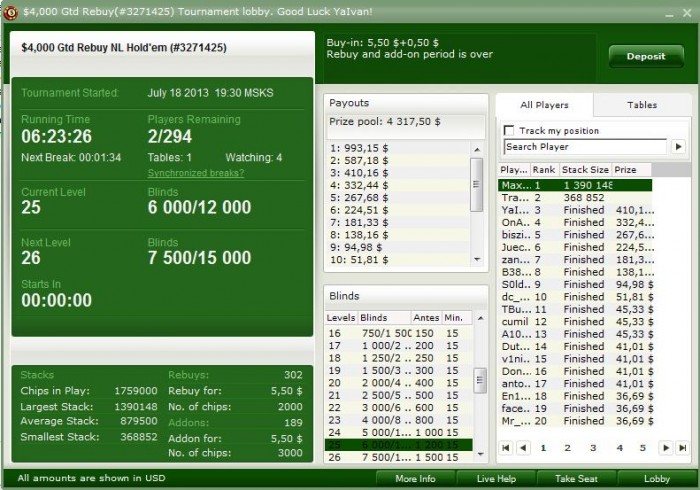Select blinds level 20 row
Viewport: 700px width, 490px height.
(399, 383)
